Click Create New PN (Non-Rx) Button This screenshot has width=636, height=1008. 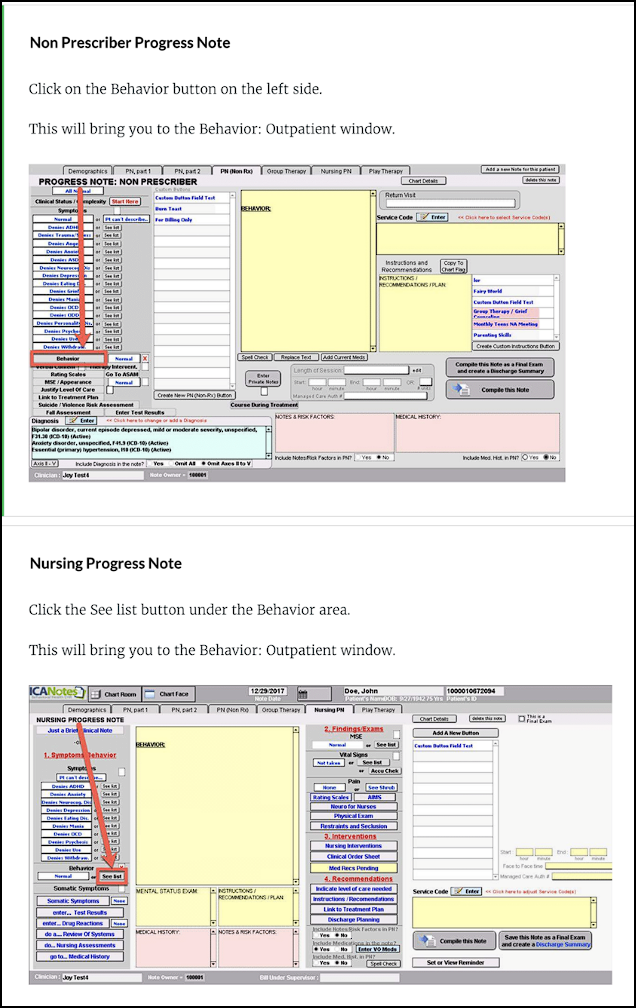point(194,395)
